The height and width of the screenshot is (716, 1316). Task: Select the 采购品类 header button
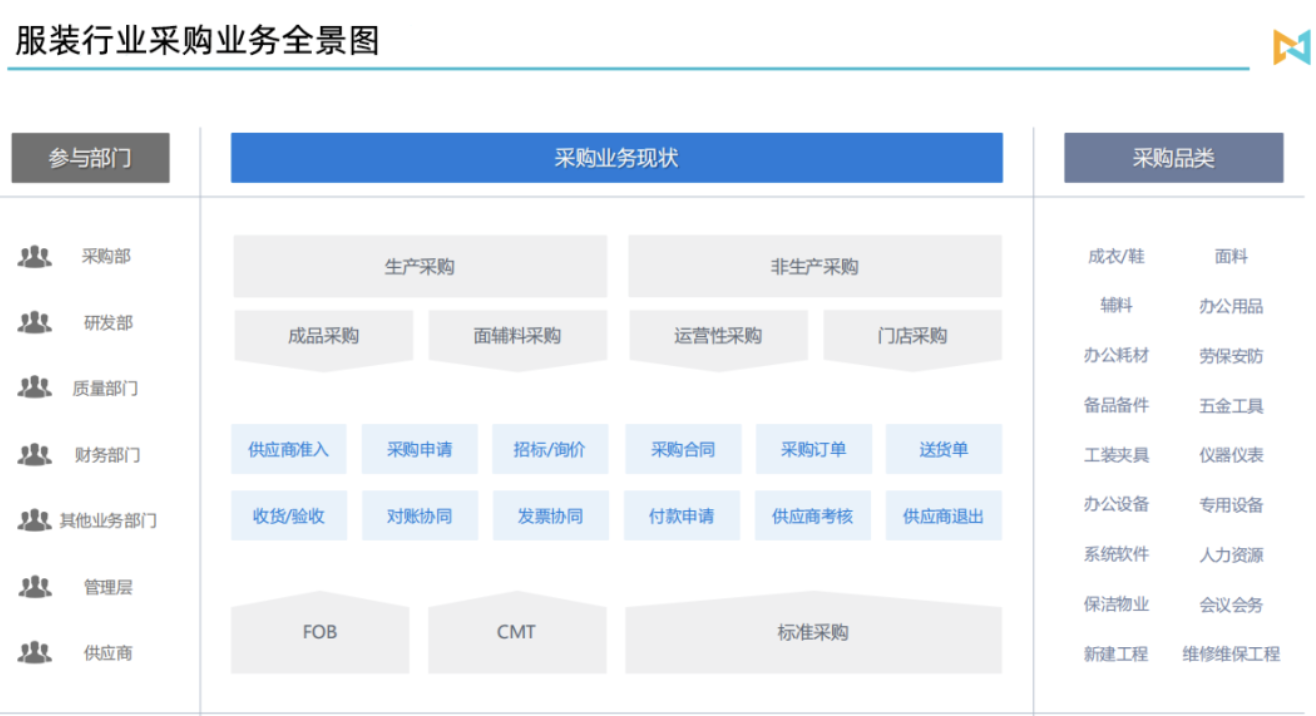point(1173,158)
